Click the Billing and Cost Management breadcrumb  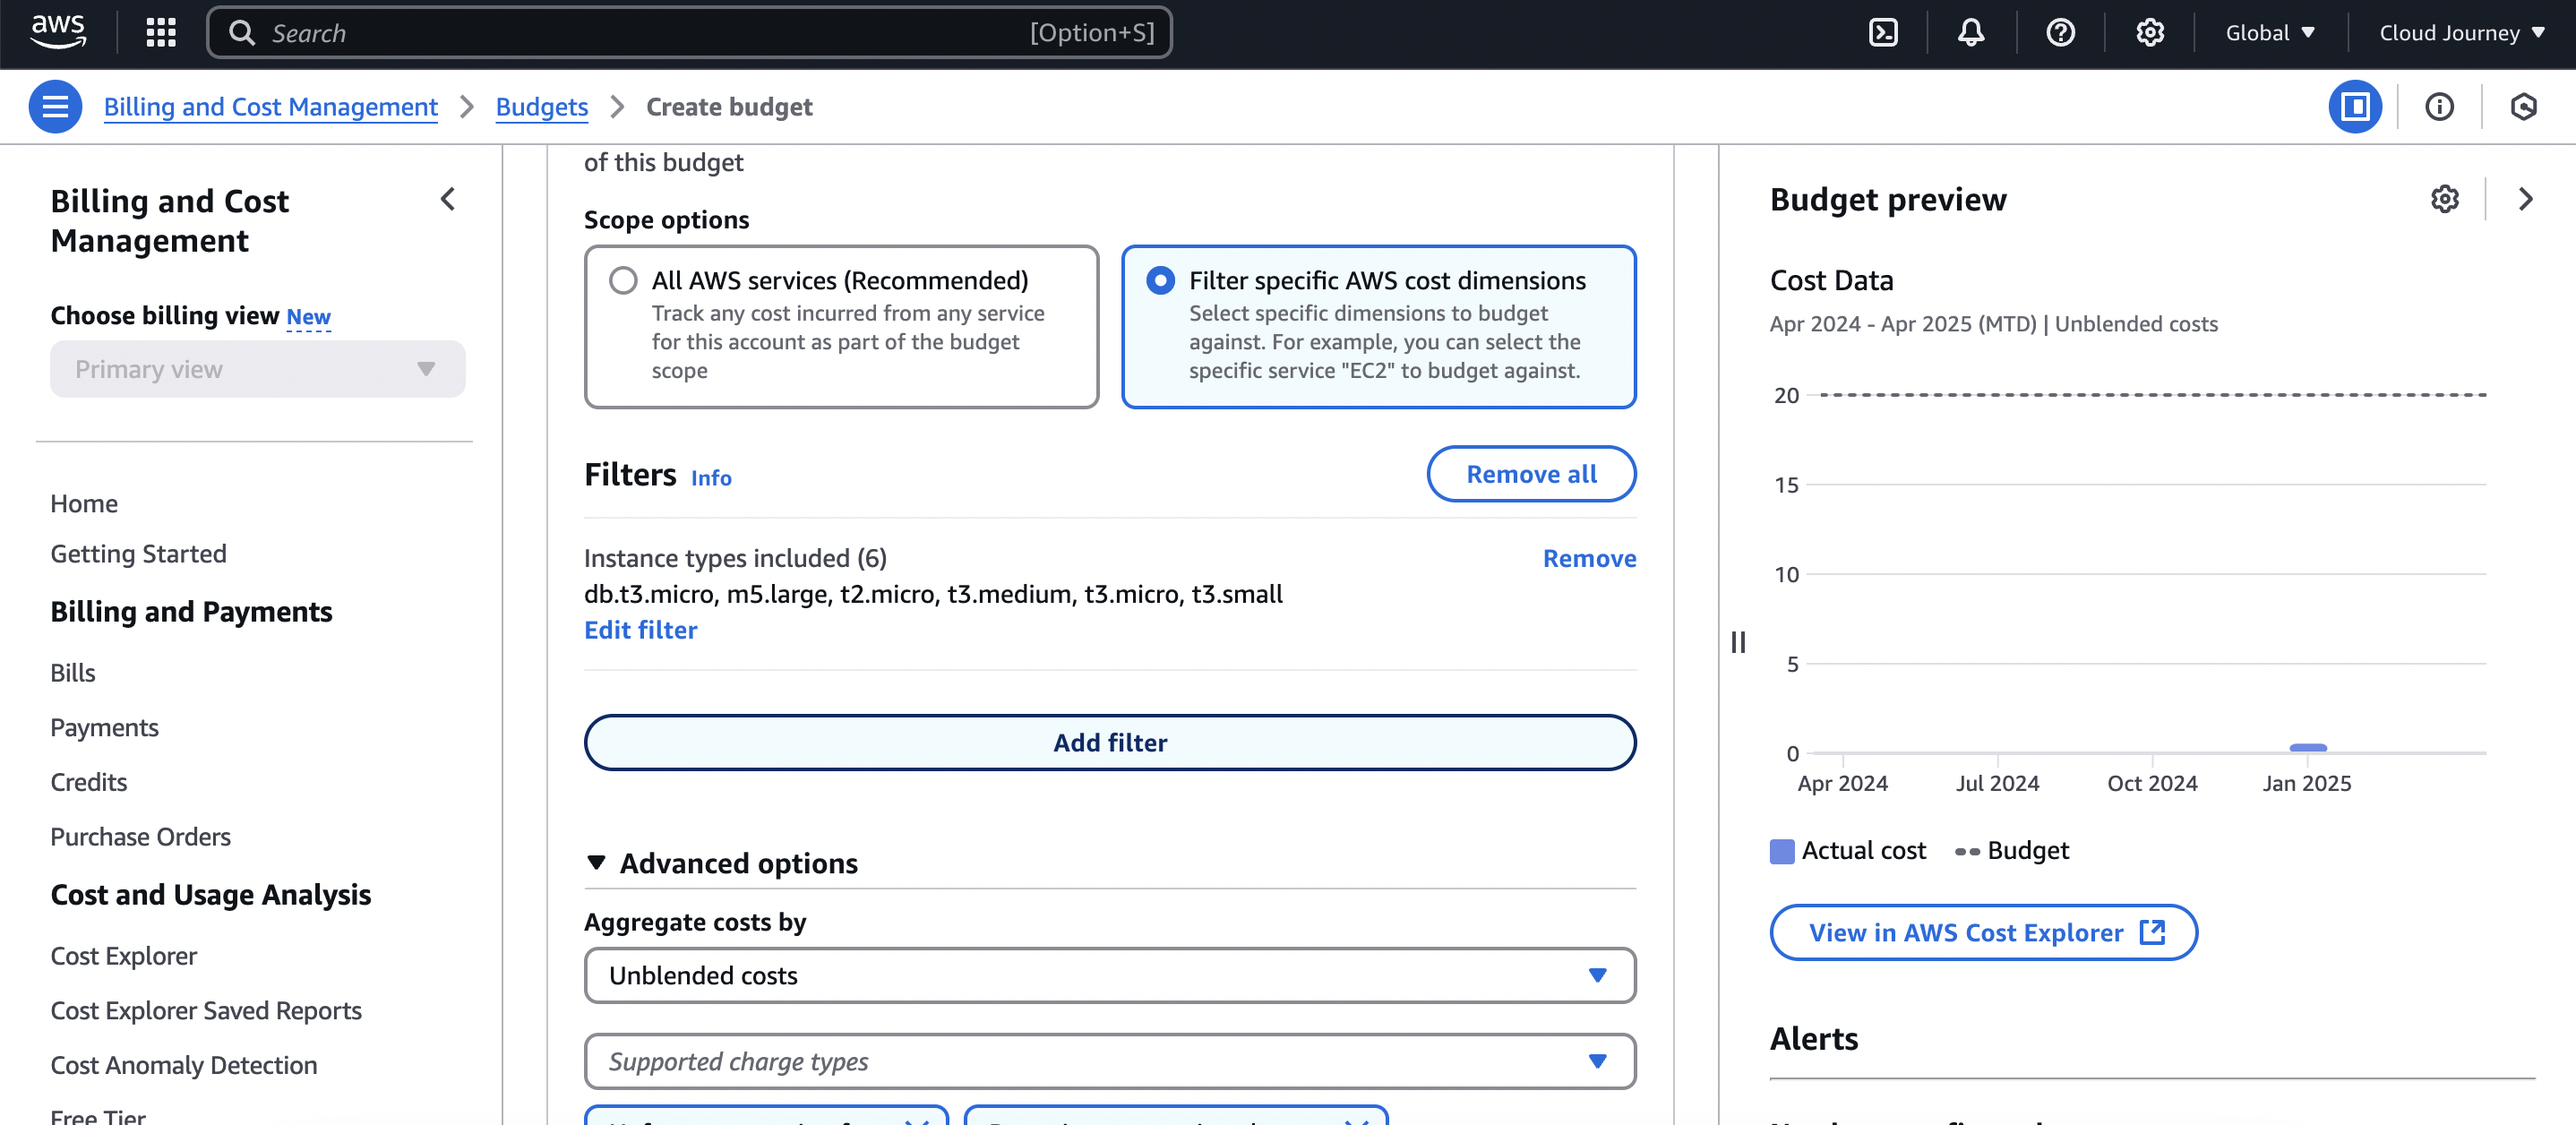[270, 107]
